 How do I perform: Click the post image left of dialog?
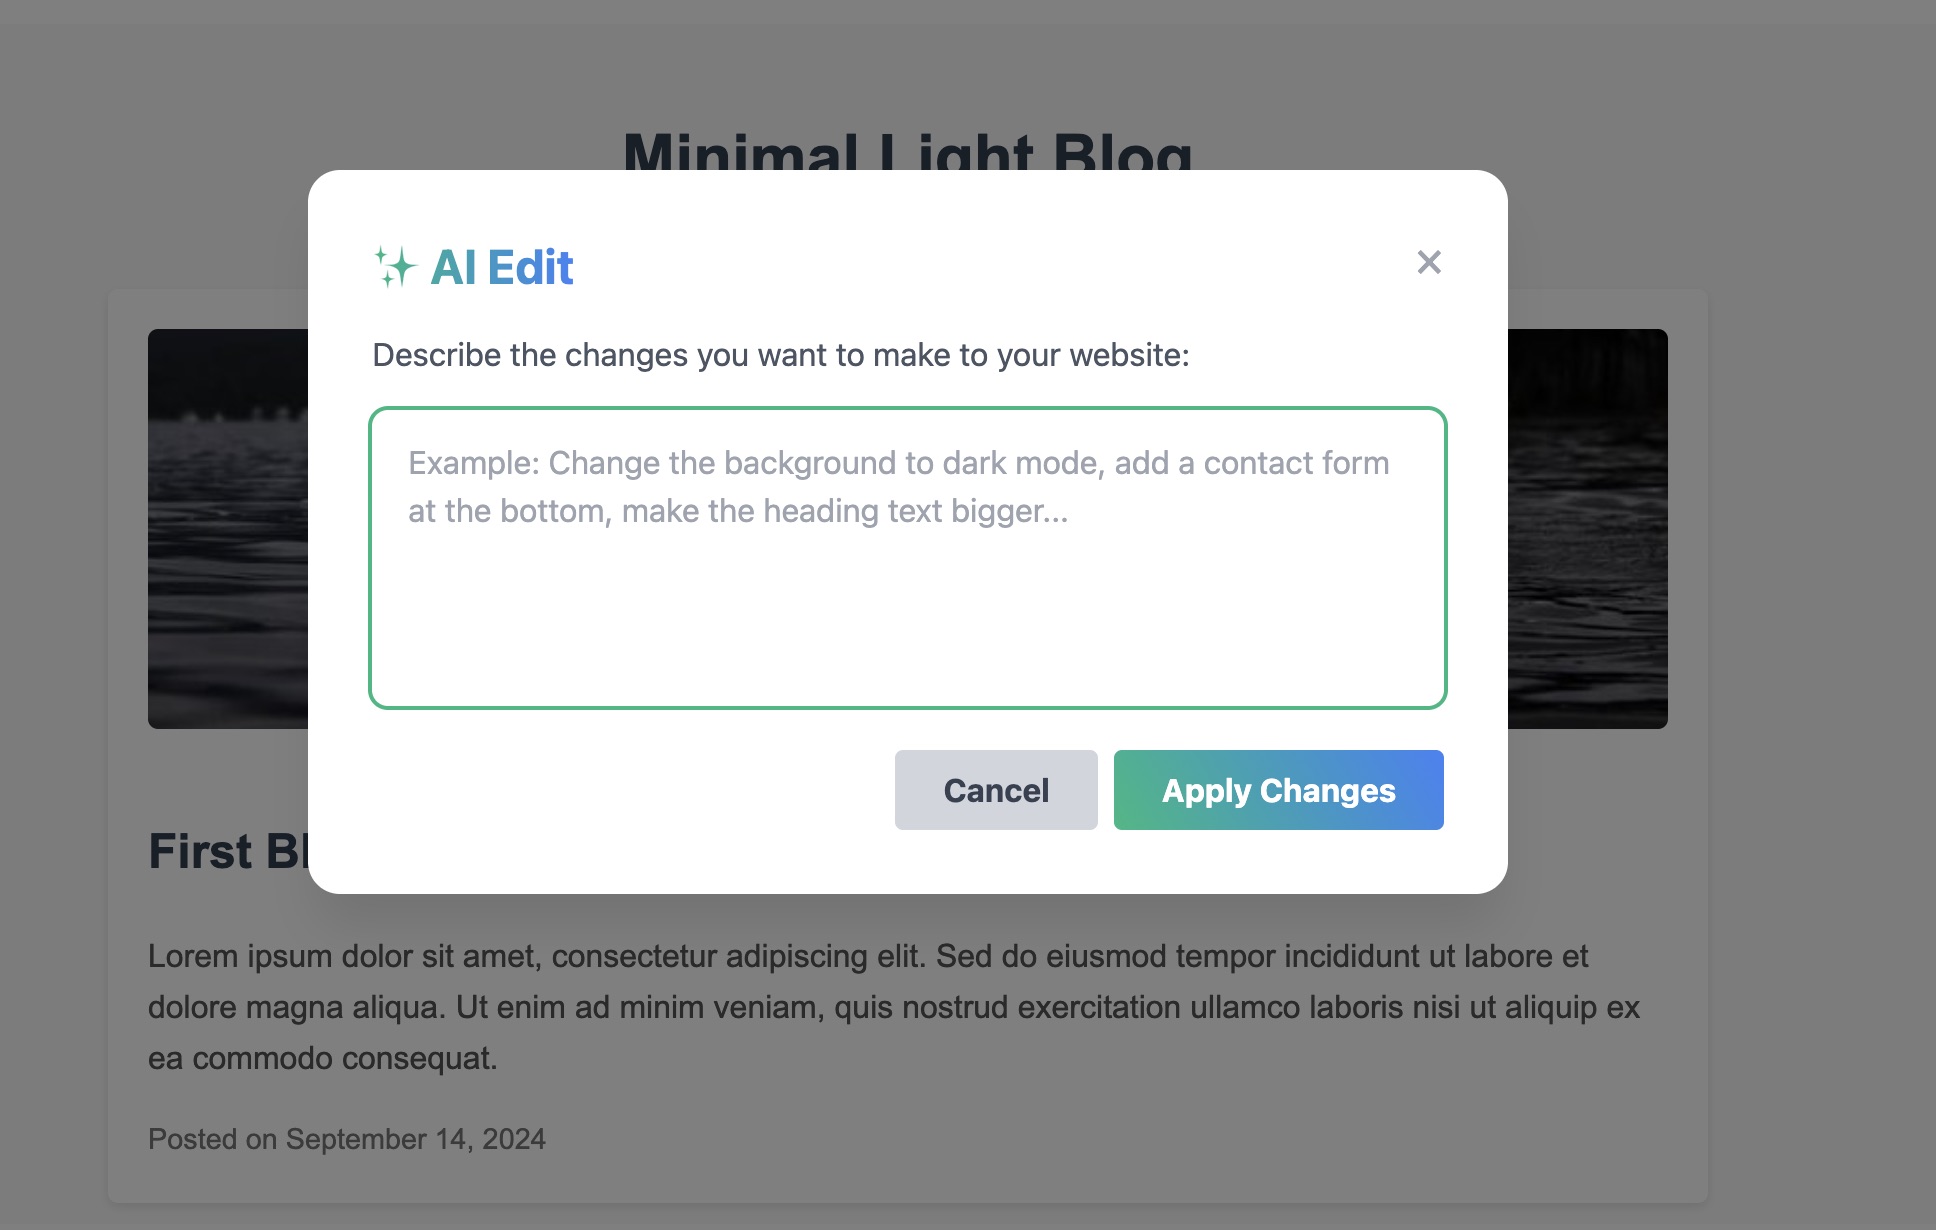[x=228, y=528]
